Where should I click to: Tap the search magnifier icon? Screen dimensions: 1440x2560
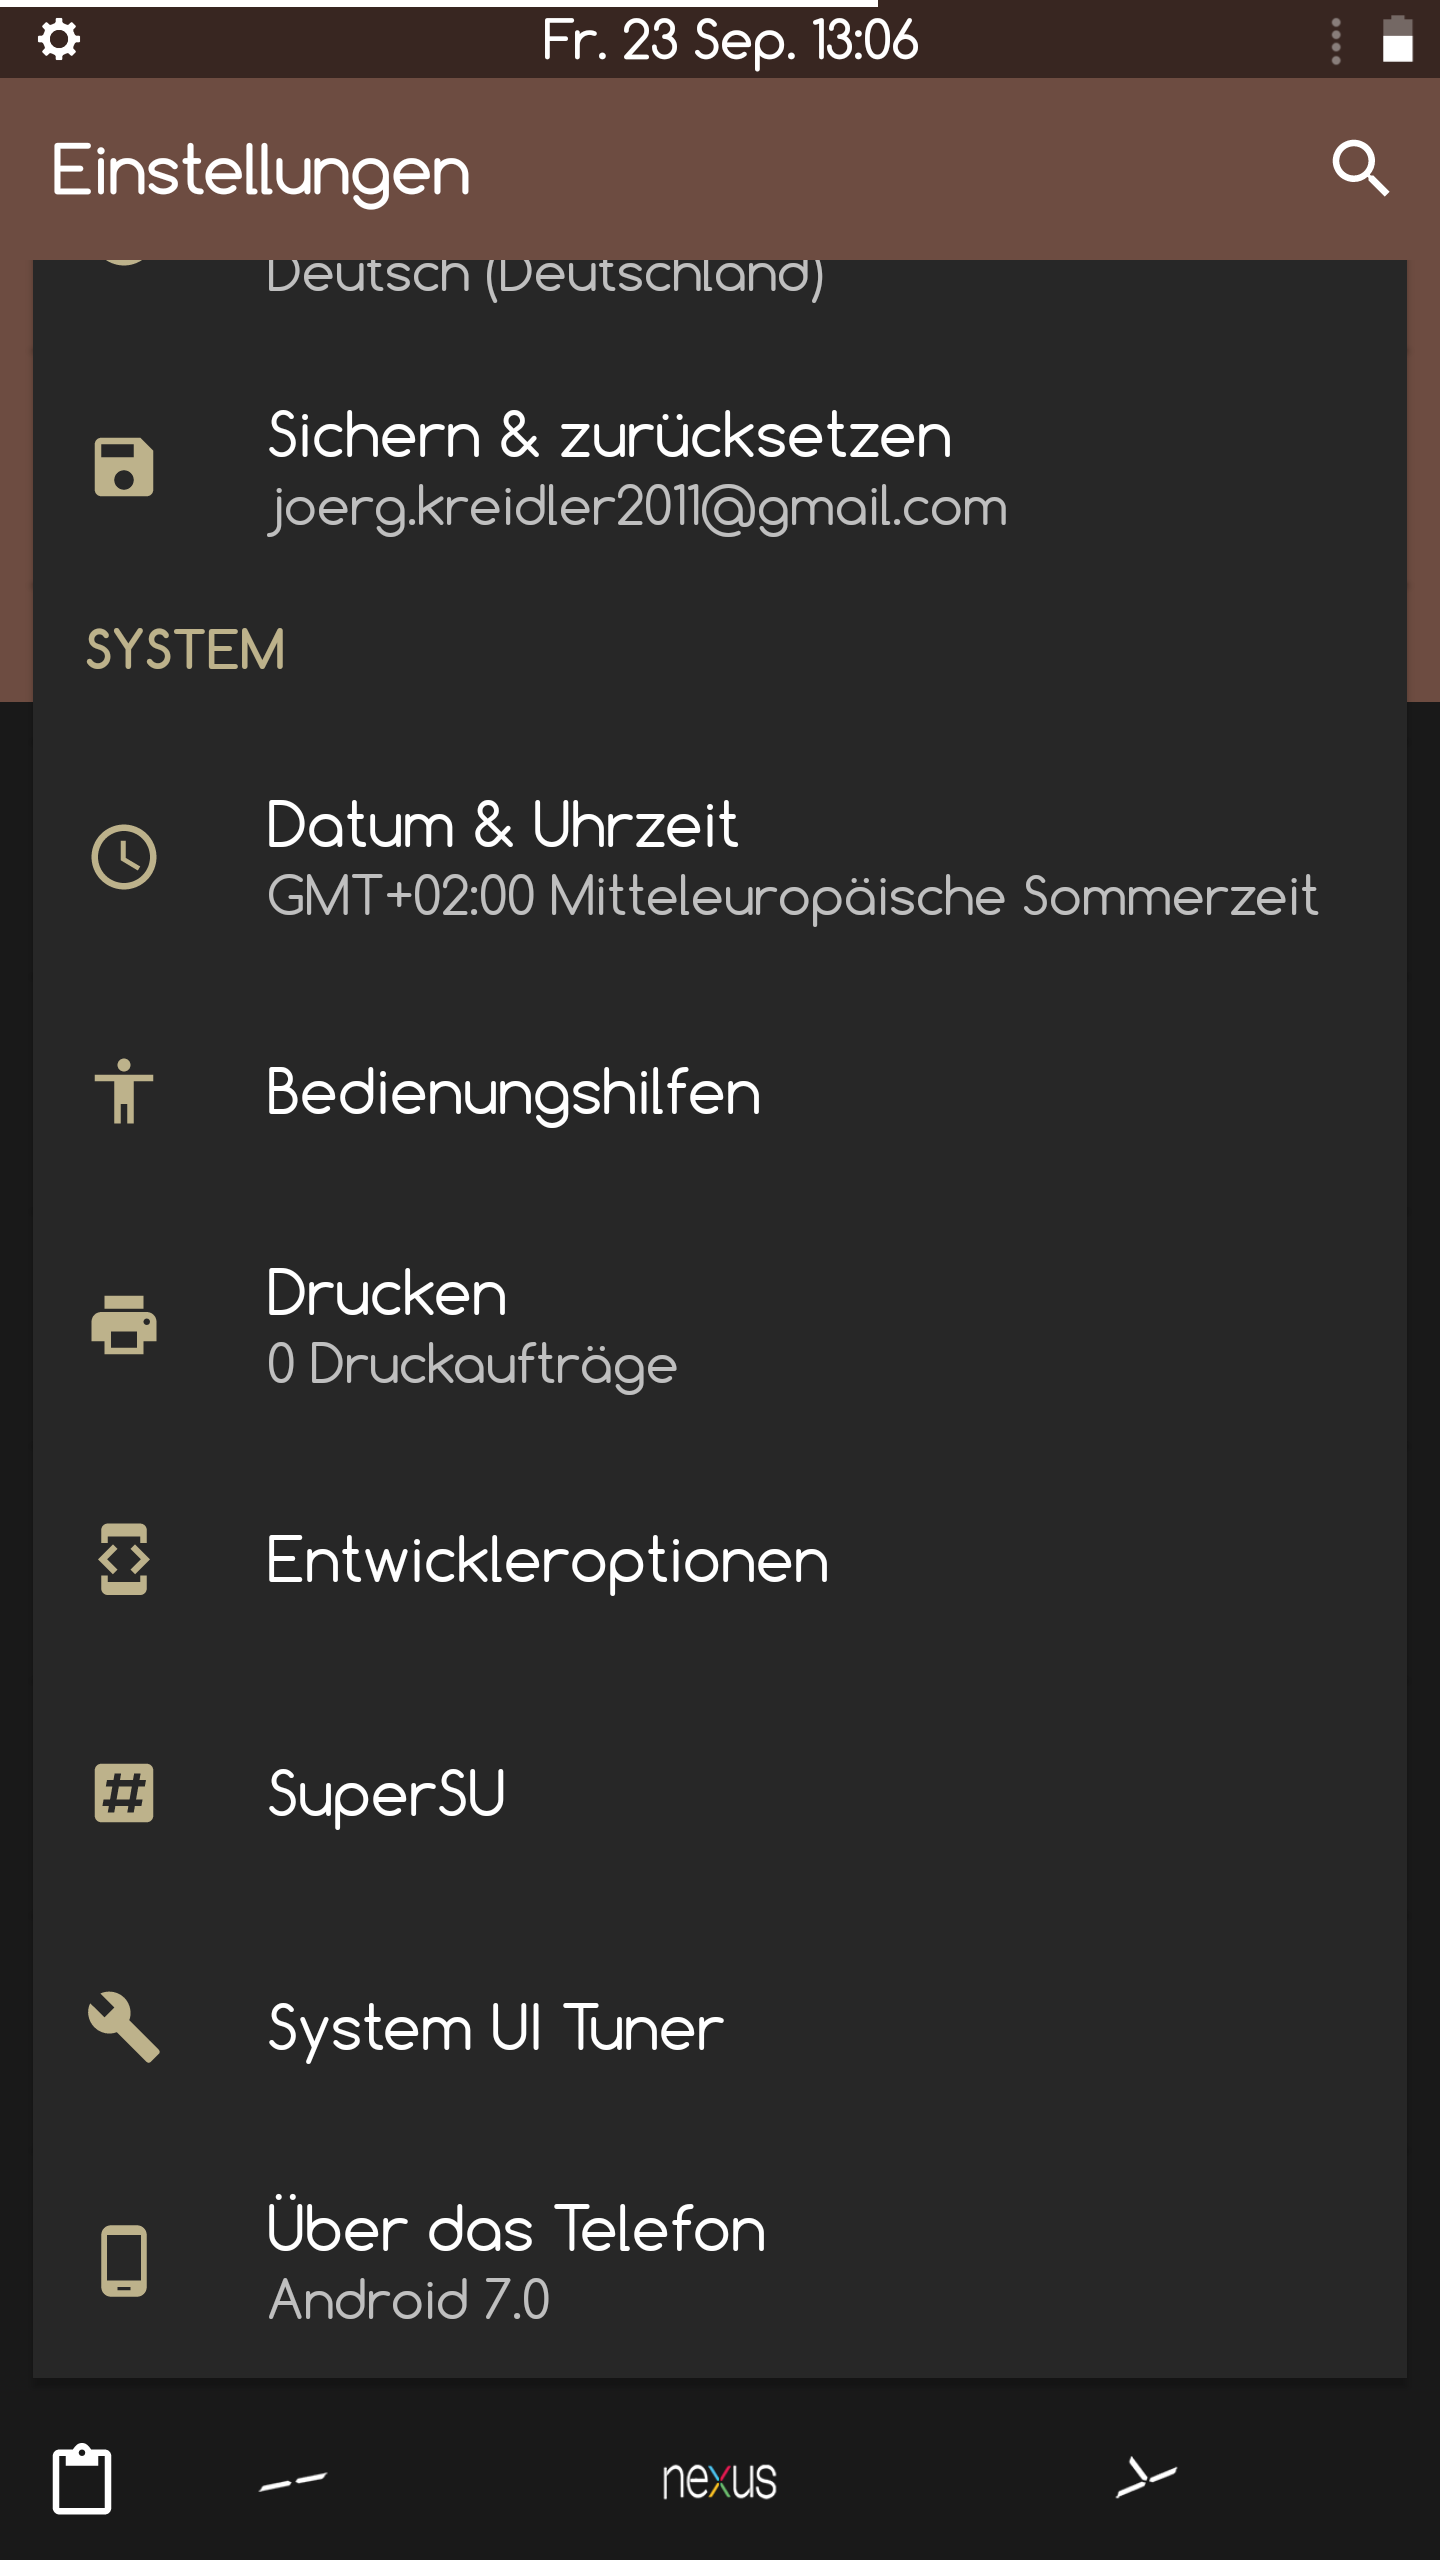pos(1360,168)
